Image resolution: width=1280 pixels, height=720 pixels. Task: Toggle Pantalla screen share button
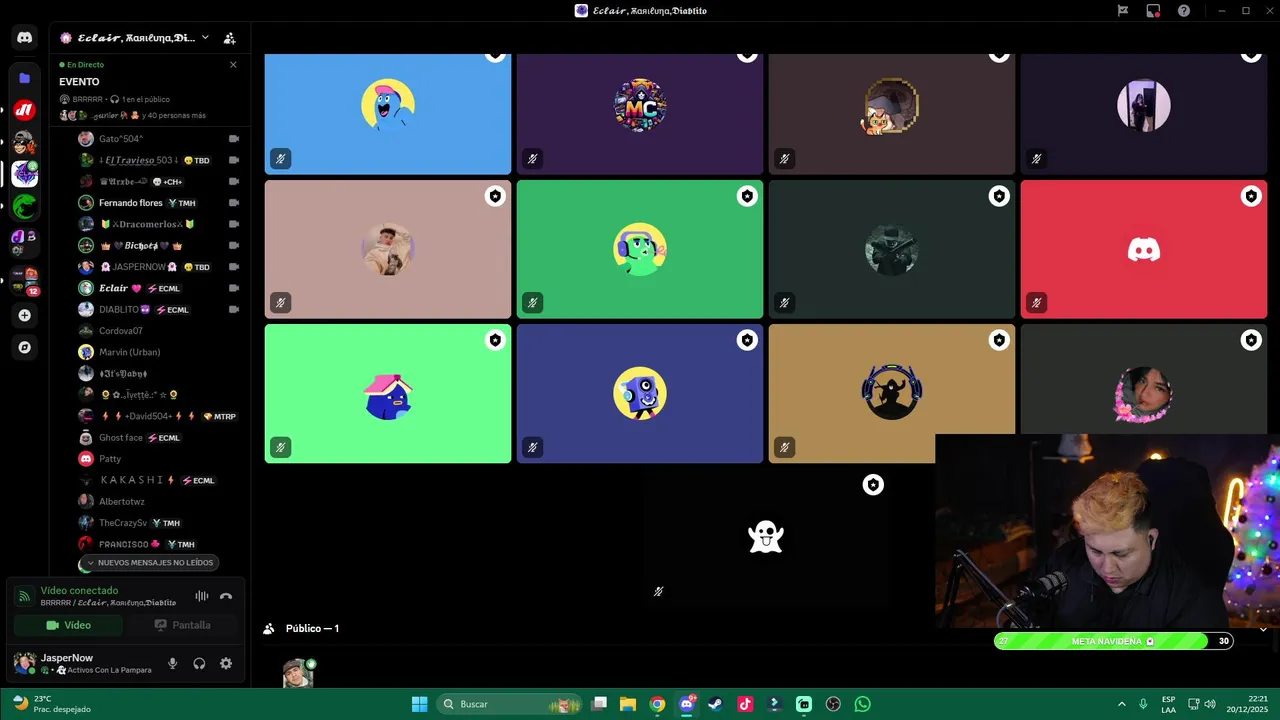tap(182, 625)
